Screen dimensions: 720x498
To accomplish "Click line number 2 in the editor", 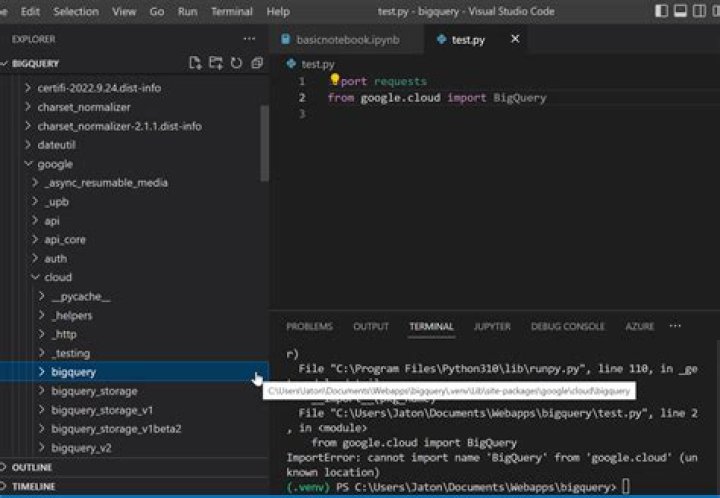I will click(x=302, y=98).
